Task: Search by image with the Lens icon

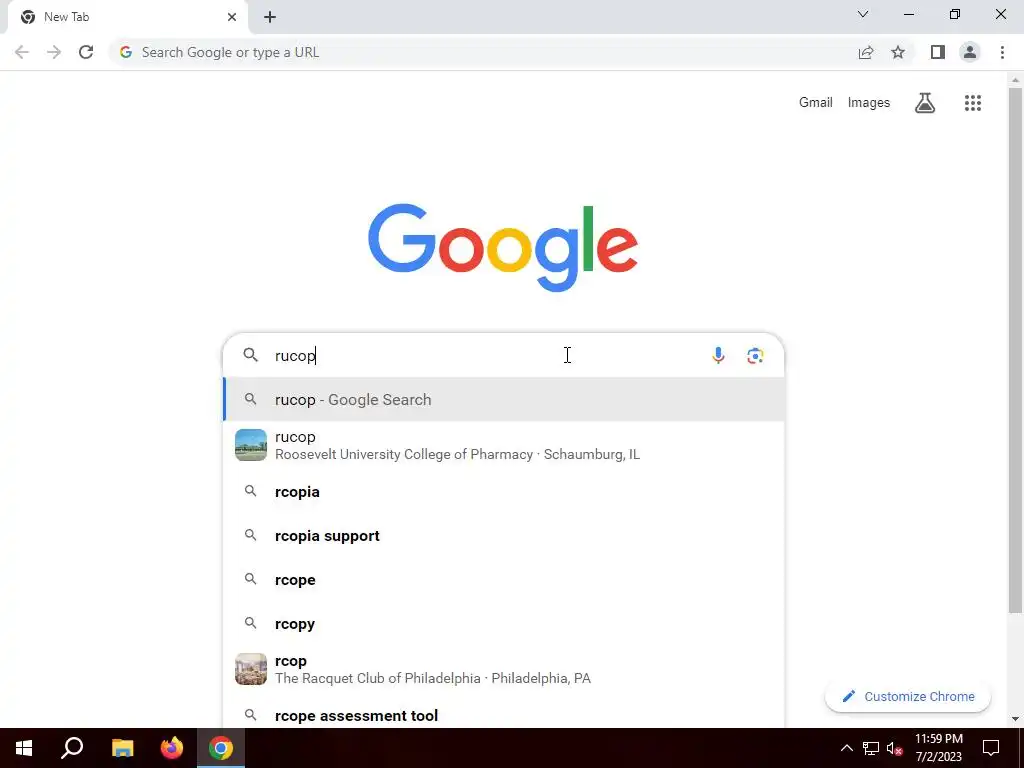Action: point(755,355)
